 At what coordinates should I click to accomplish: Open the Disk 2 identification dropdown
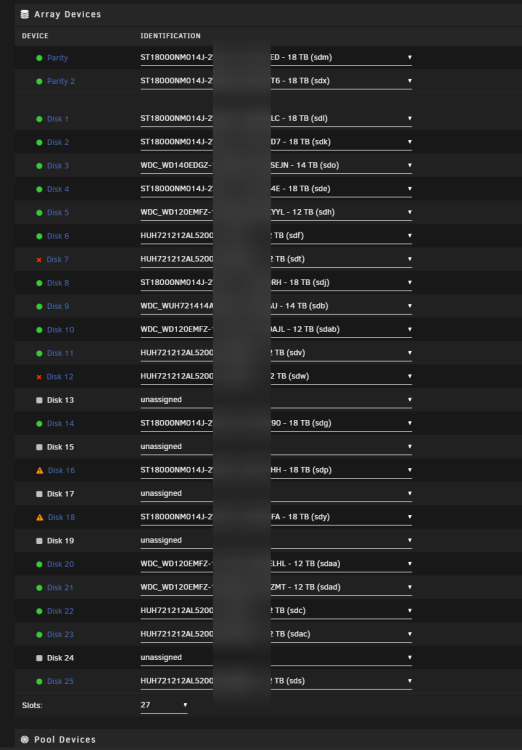276,143
